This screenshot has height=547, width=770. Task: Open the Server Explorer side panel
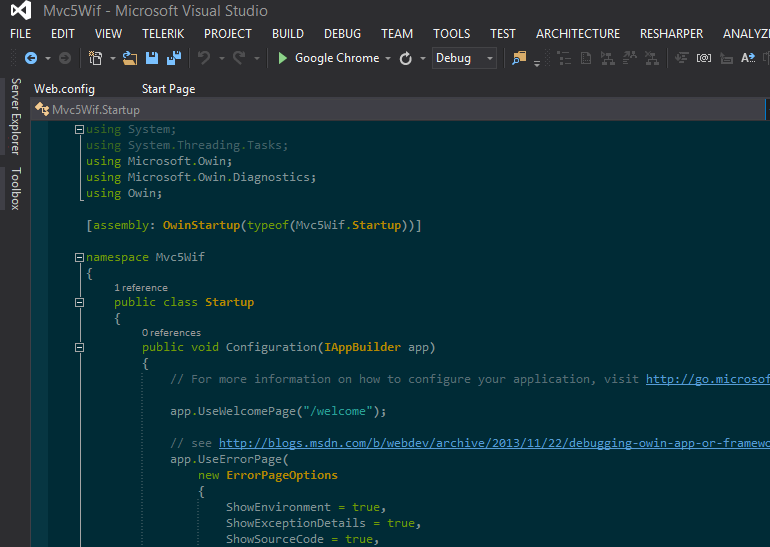(x=16, y=116)
